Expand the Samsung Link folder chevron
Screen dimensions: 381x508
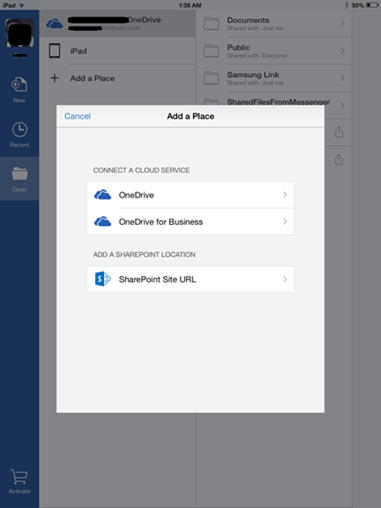tap(343, 78)
